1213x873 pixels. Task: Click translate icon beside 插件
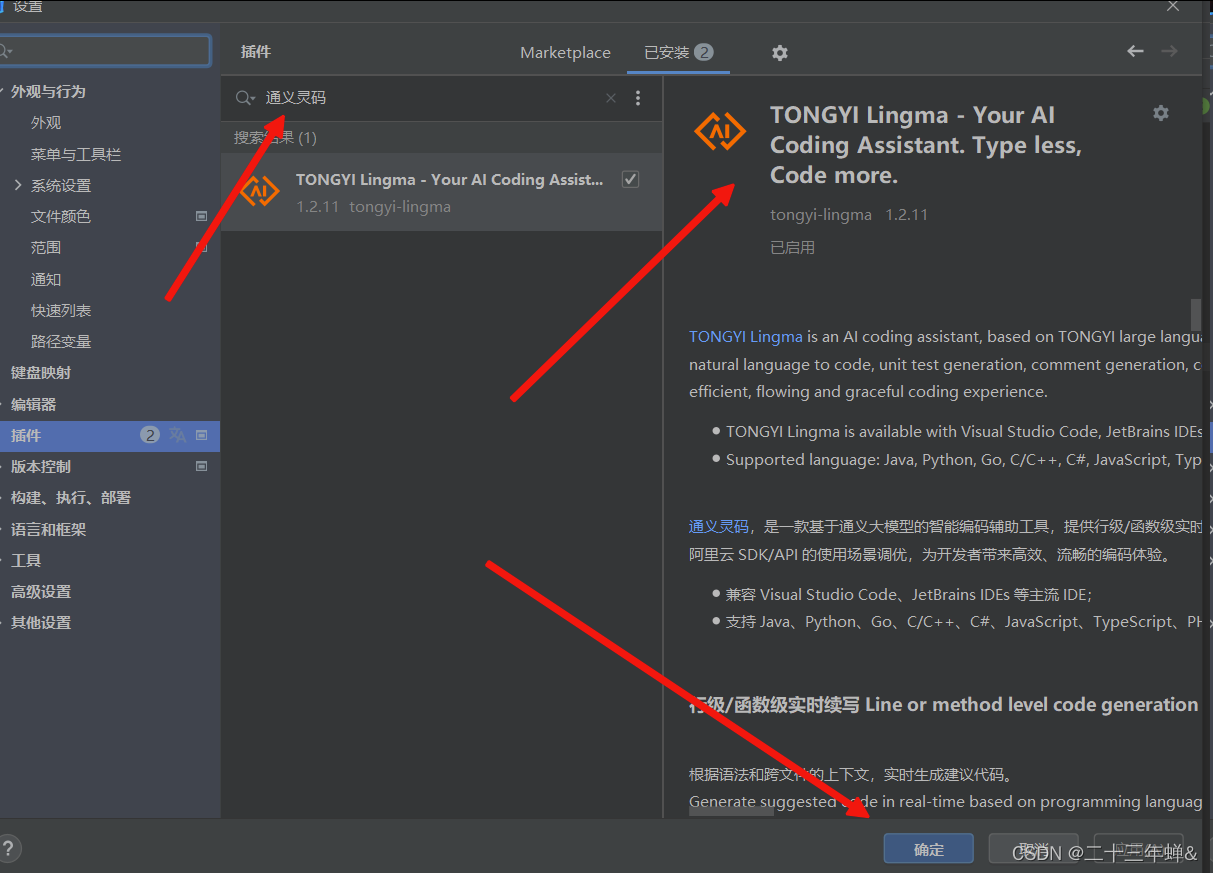click(x=178, y=435)
